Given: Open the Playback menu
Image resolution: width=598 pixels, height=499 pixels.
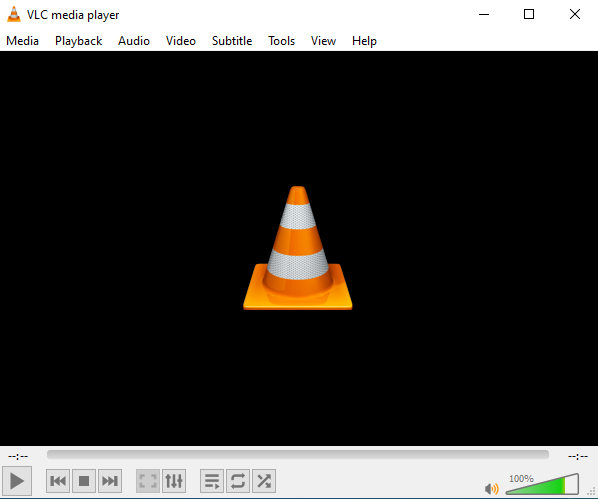Looking at the screenshot, I should pos(79,41).
